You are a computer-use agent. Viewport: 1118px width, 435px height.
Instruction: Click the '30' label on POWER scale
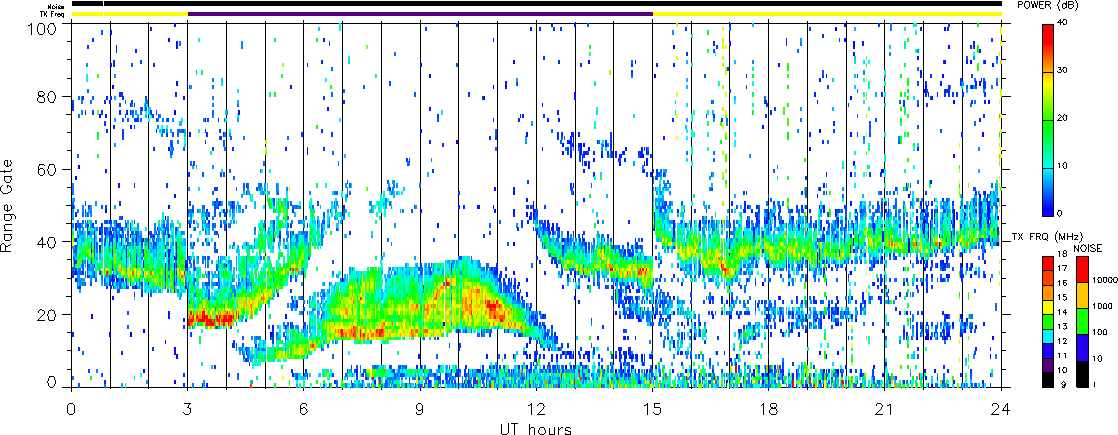[x=1063, y=72]
